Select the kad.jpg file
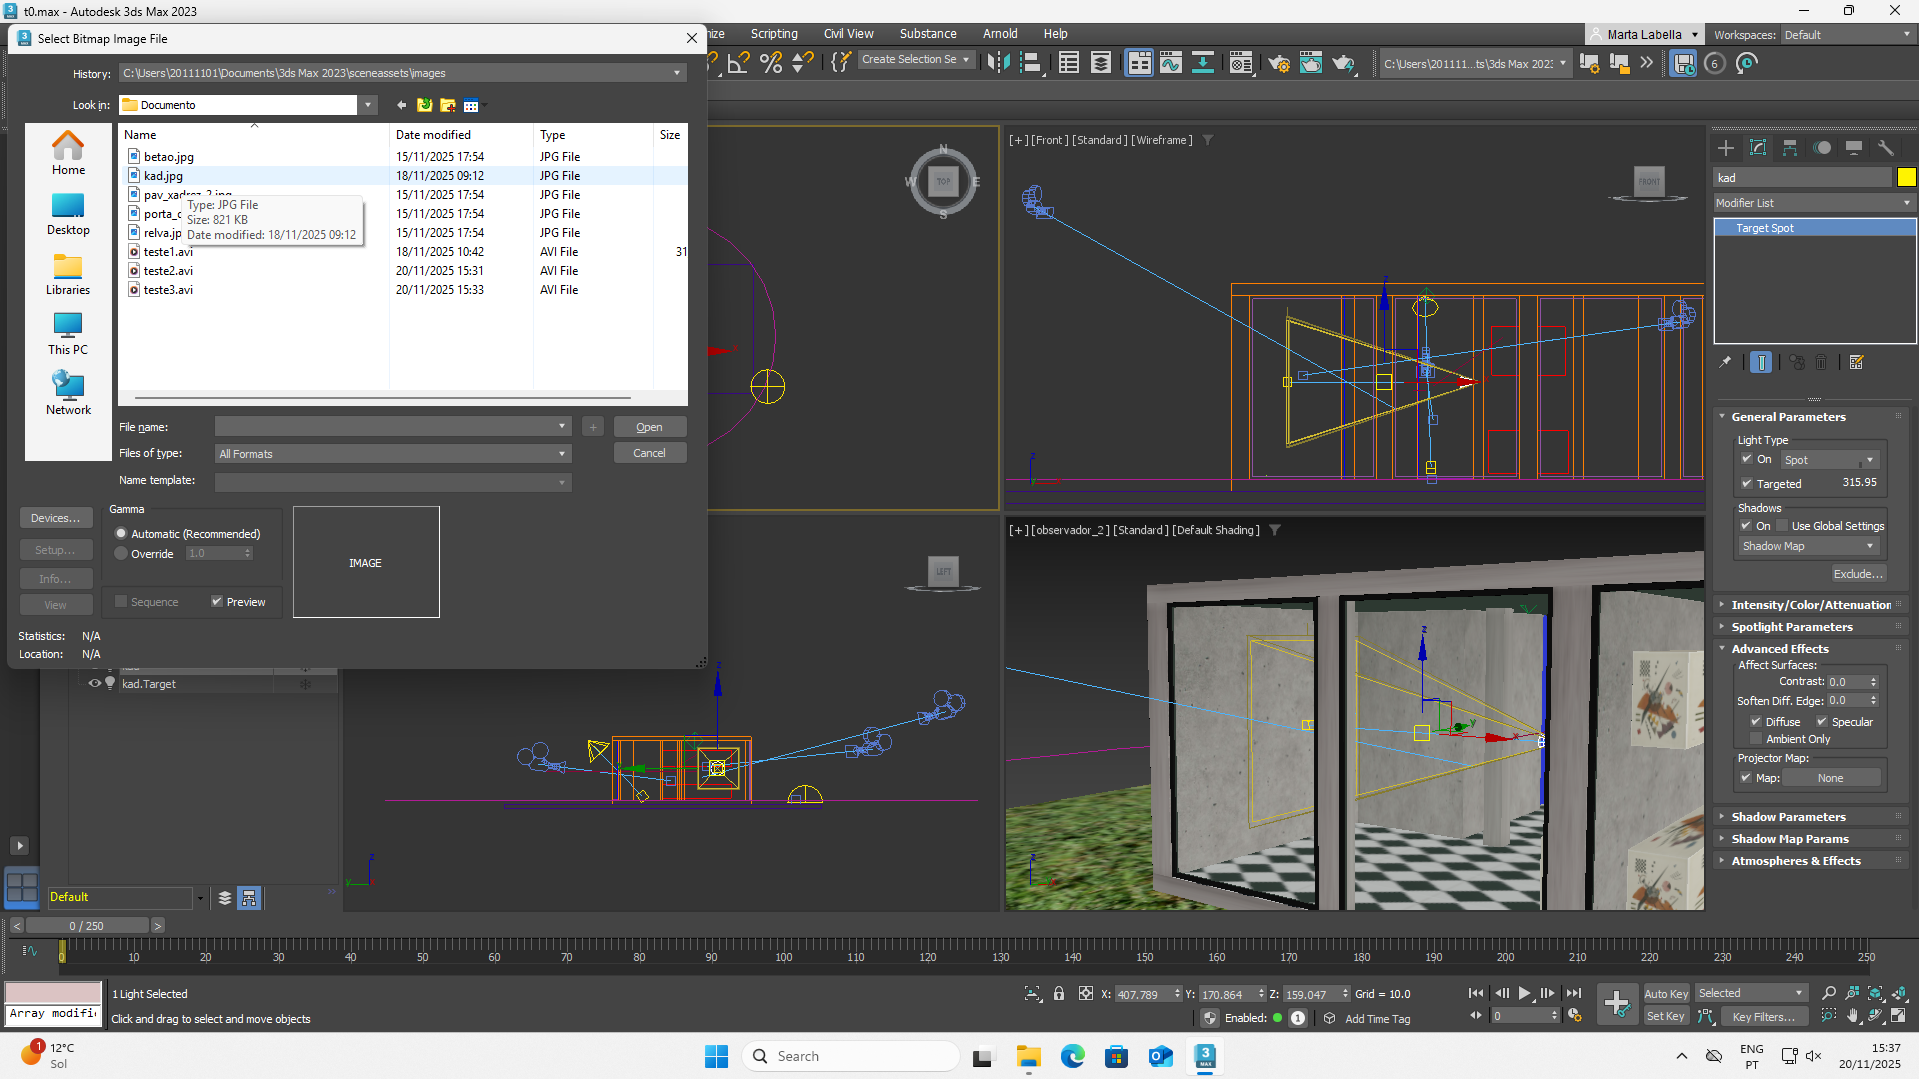This screenshot has height=1079, width=1919. point(163,176)
